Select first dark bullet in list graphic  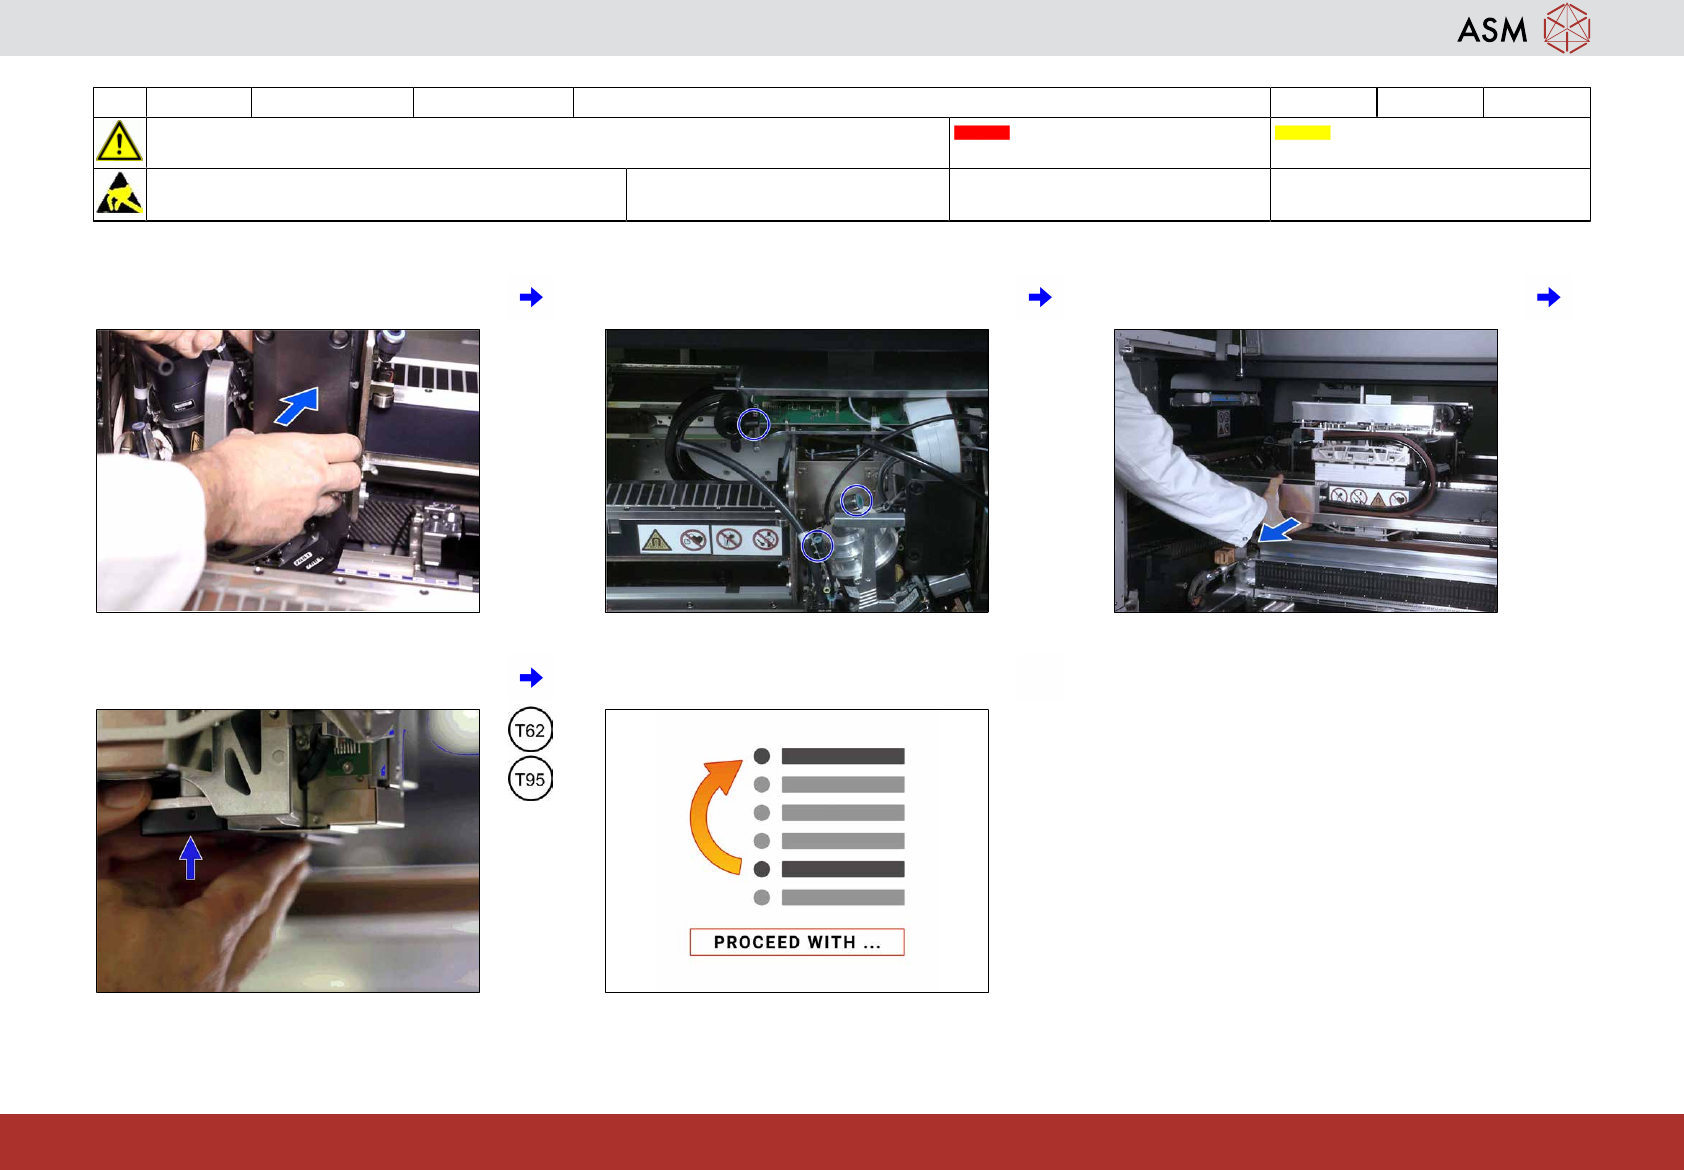pyautogui.click(x=762, y=756)
